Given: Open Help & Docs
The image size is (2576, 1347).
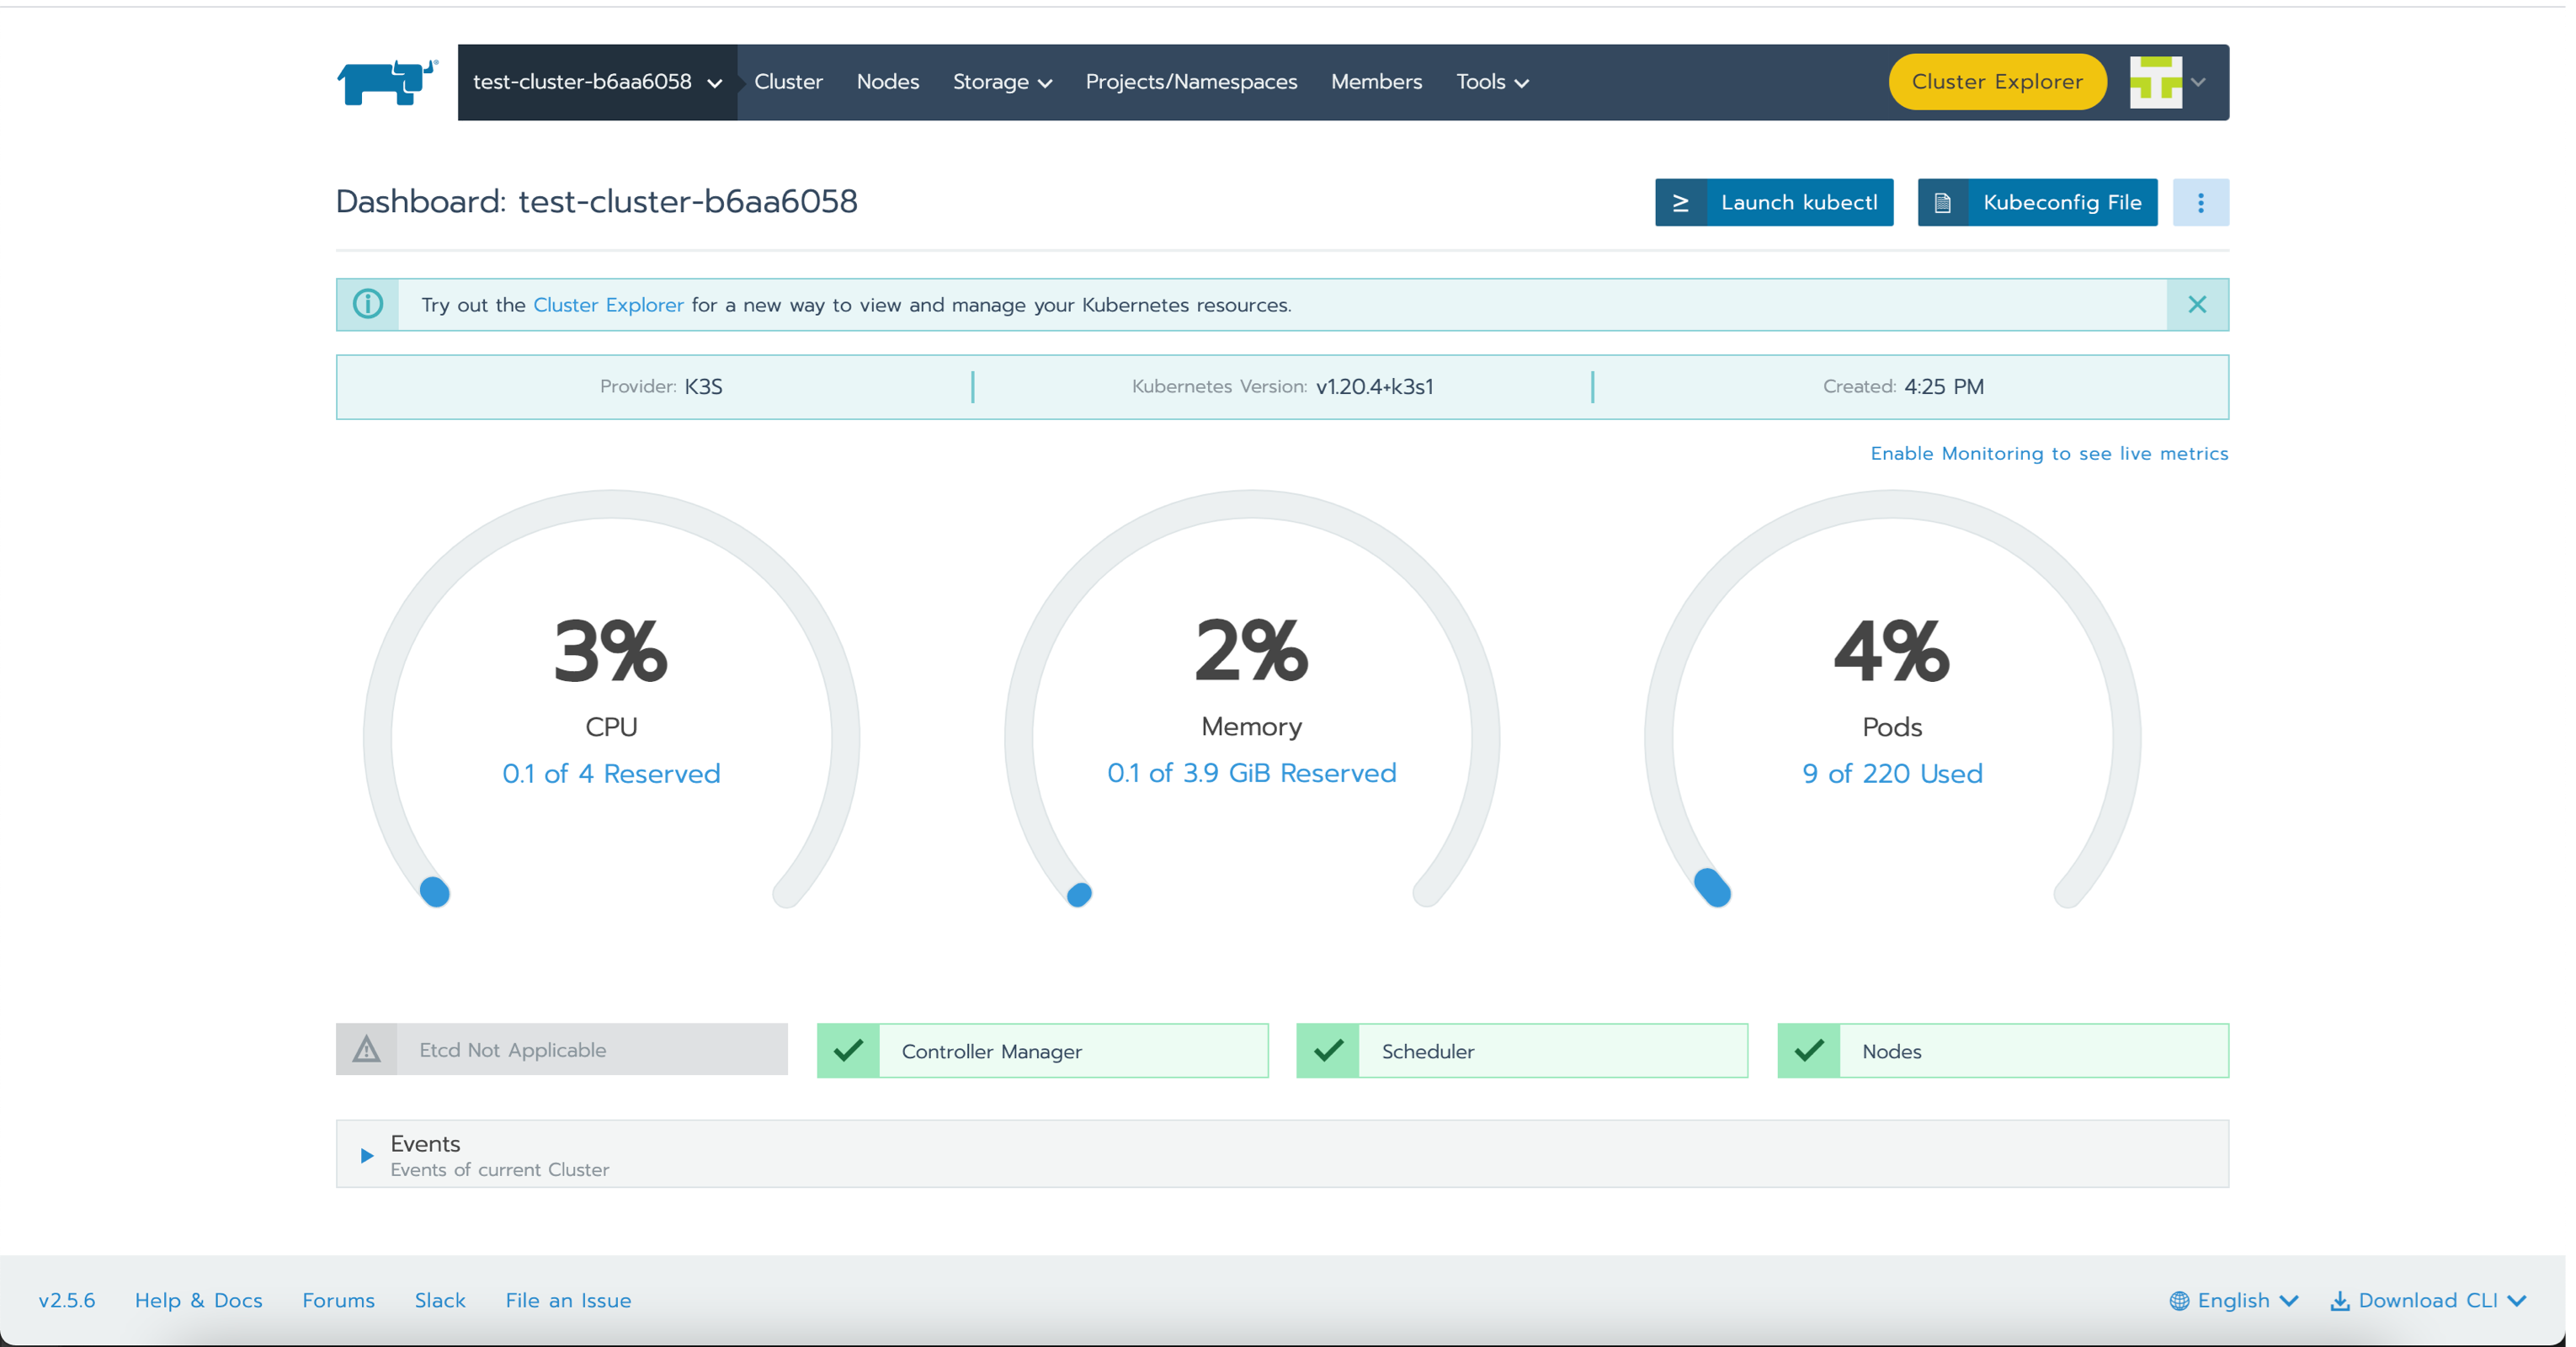Looking at the screenshot, I should (199, 1300).
